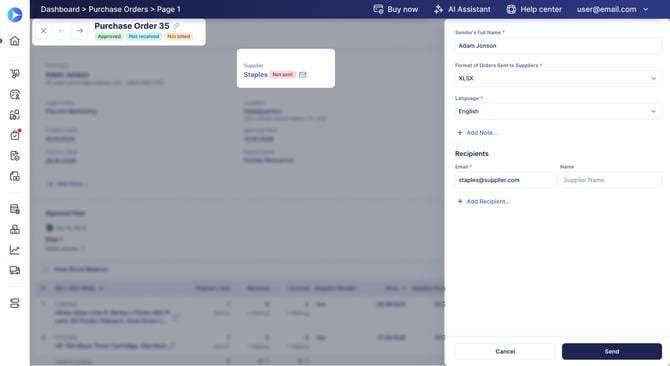This screenshot has width=670, height=366.
Task: Open the delivery truck icon in sidebar
Action: pos(15,270)
